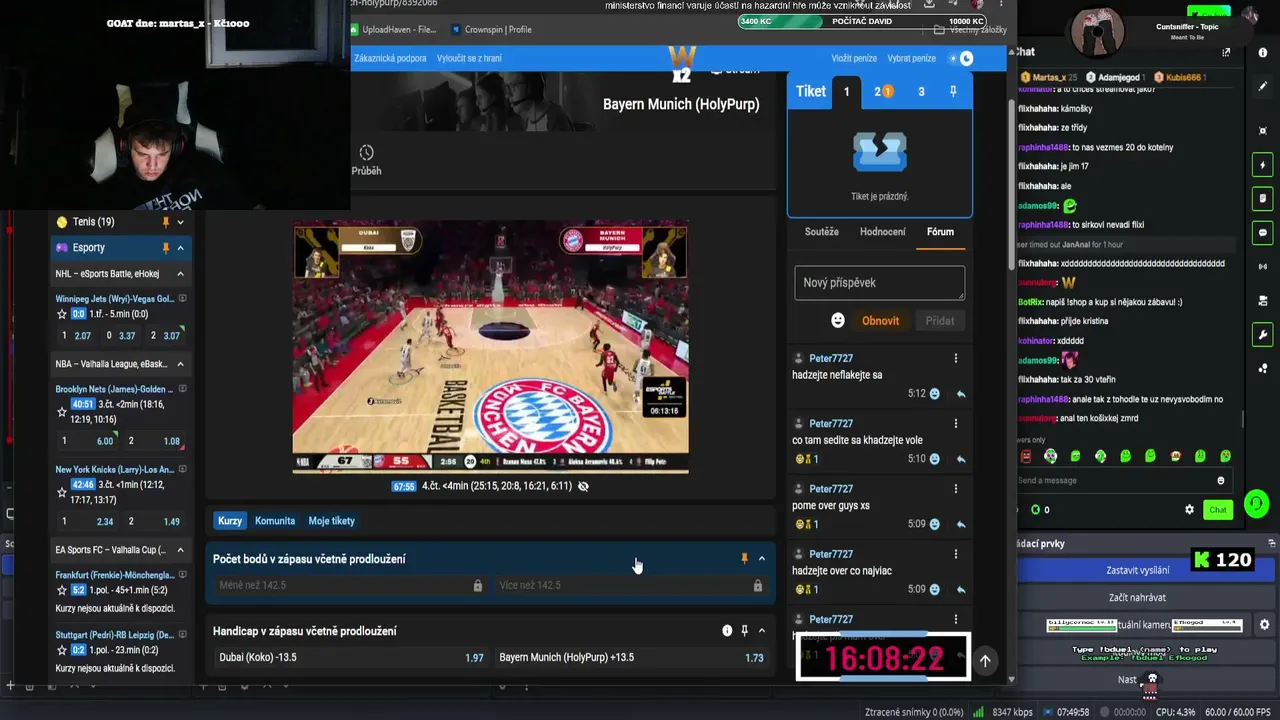Pick Brooklyn Nets odds 6.00
This screenshot has width=1280, height=720.
pyautogui.click(x=90, y=441)
